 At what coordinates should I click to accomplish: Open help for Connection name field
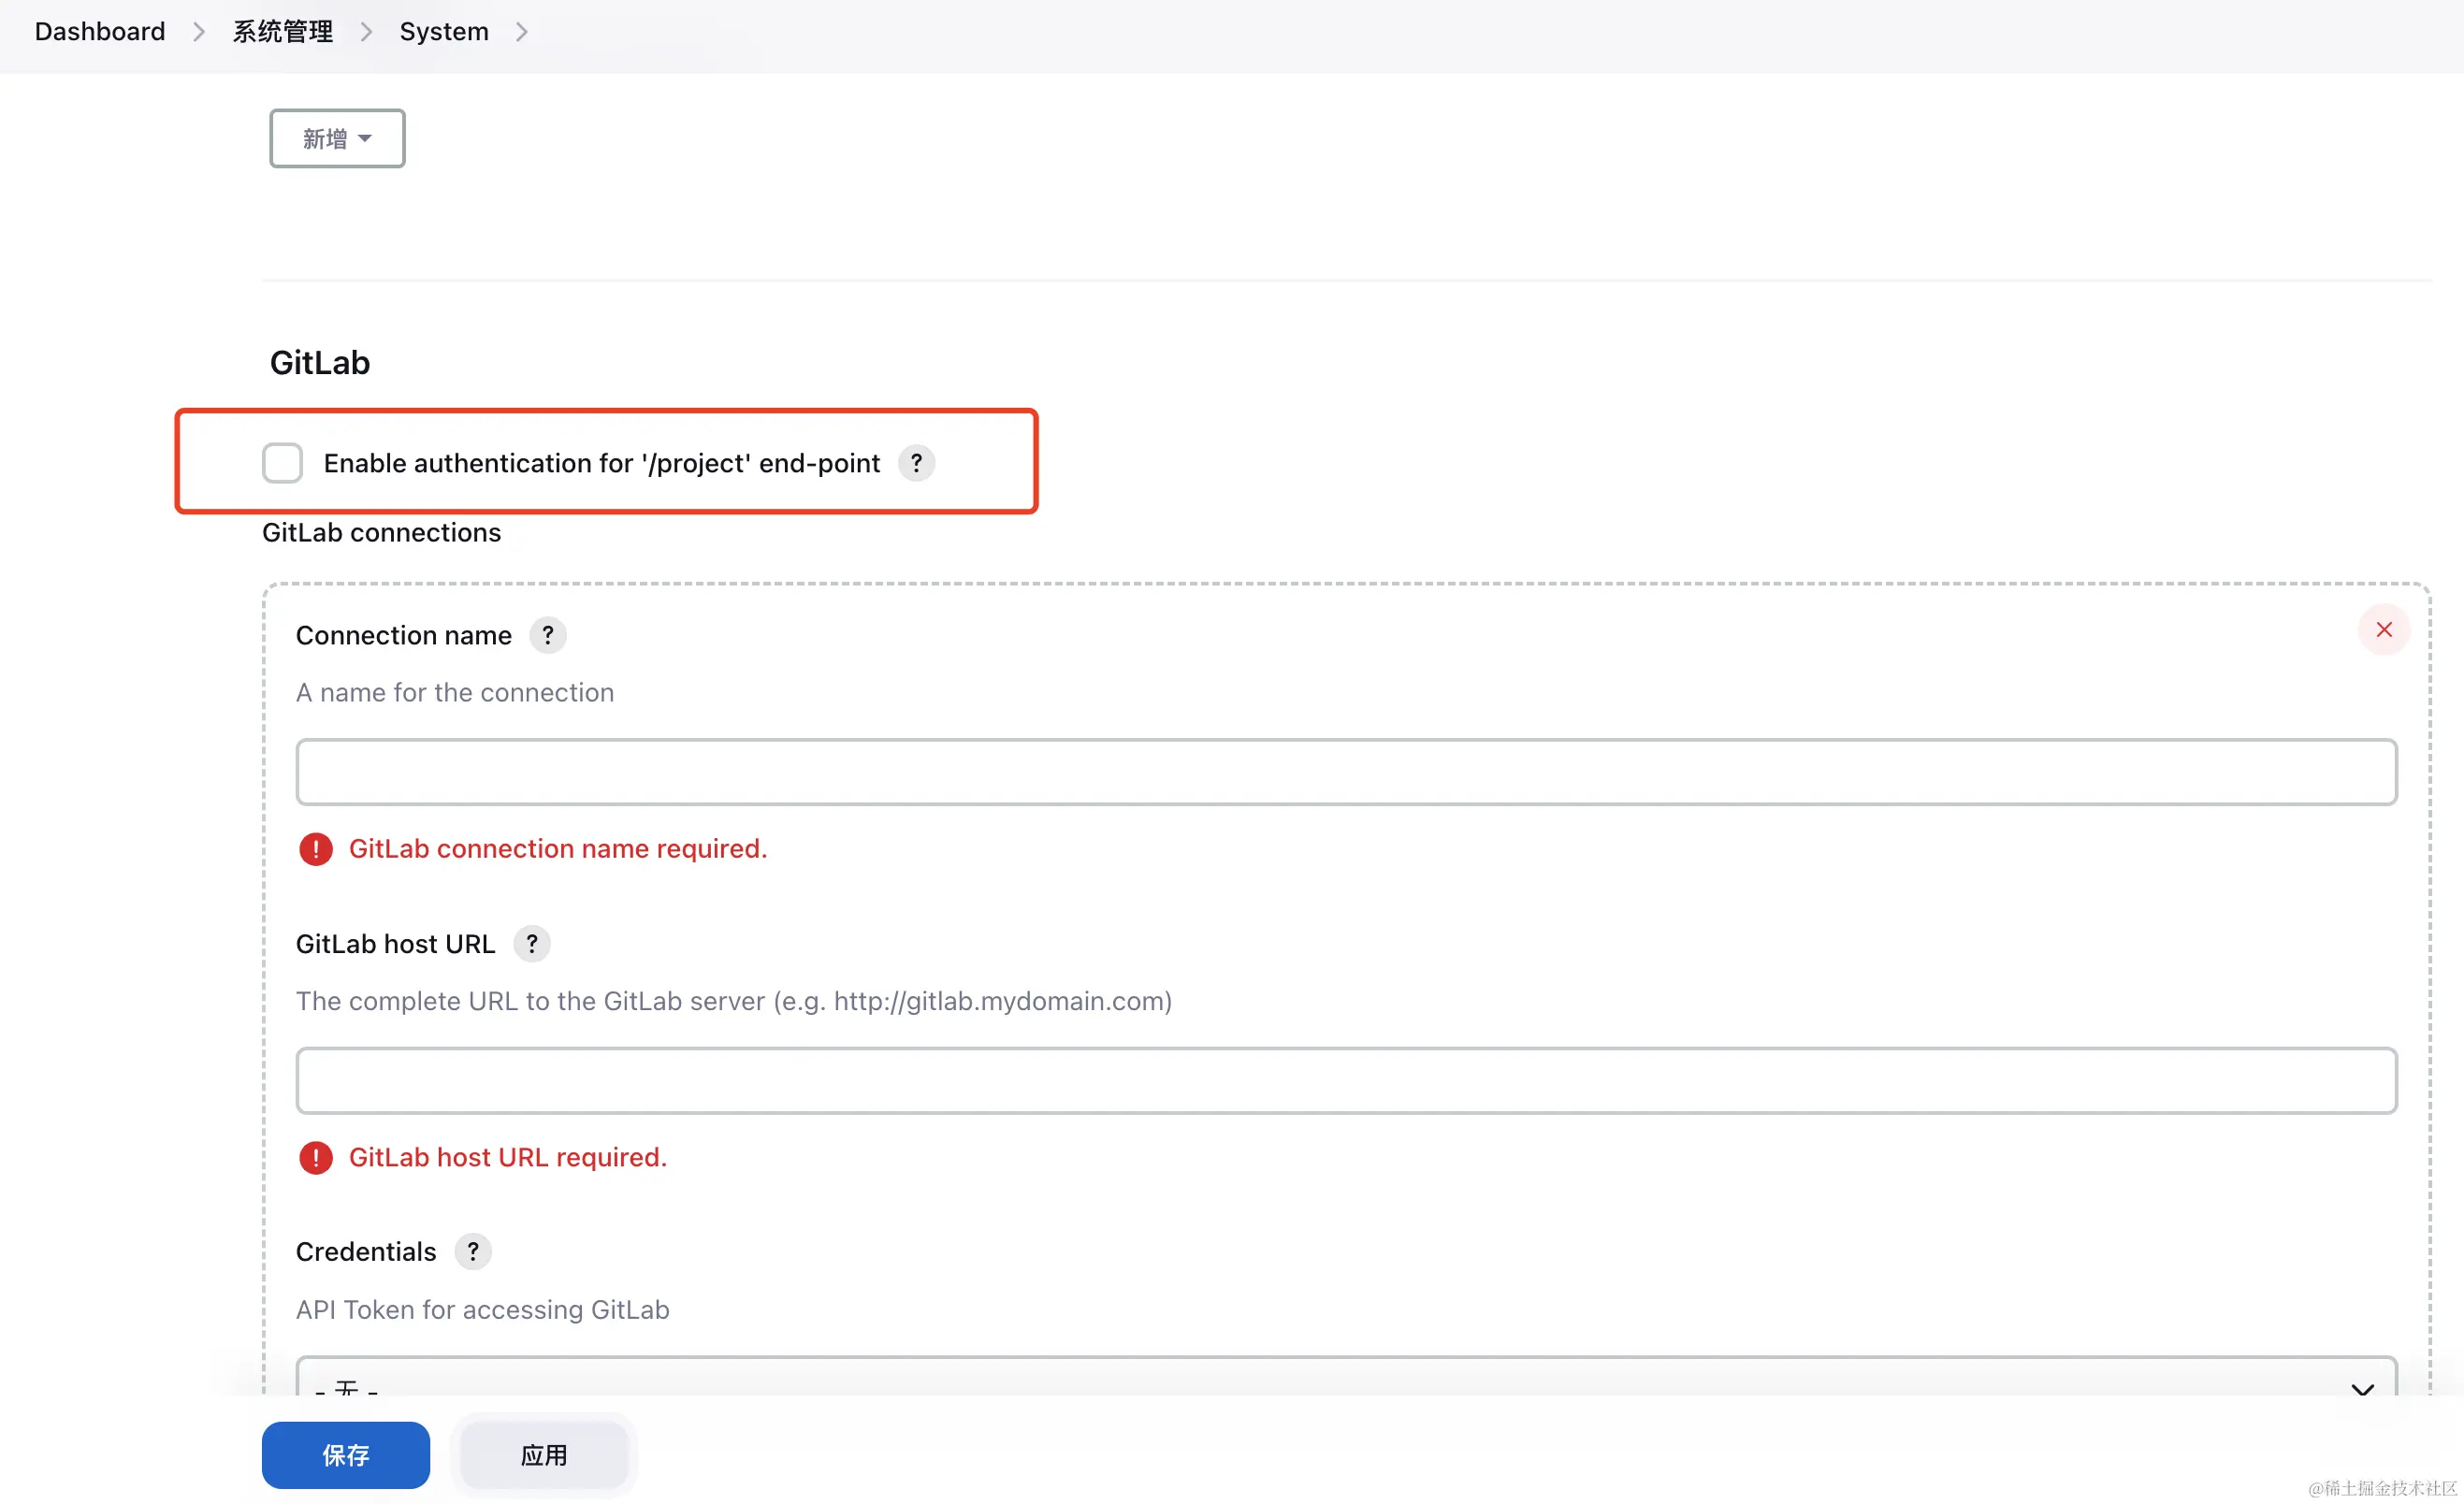click(547, 635)
